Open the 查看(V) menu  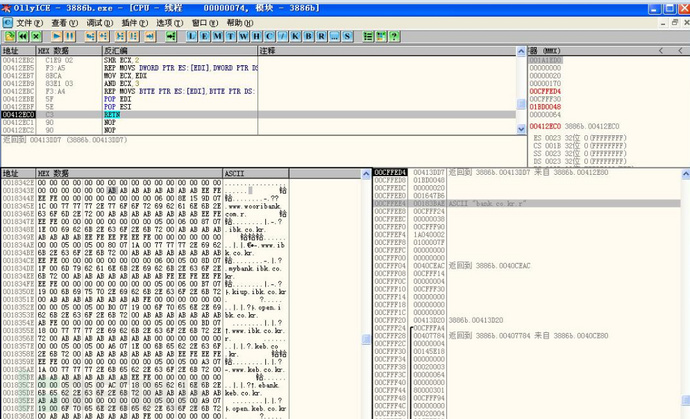(65, 23)
